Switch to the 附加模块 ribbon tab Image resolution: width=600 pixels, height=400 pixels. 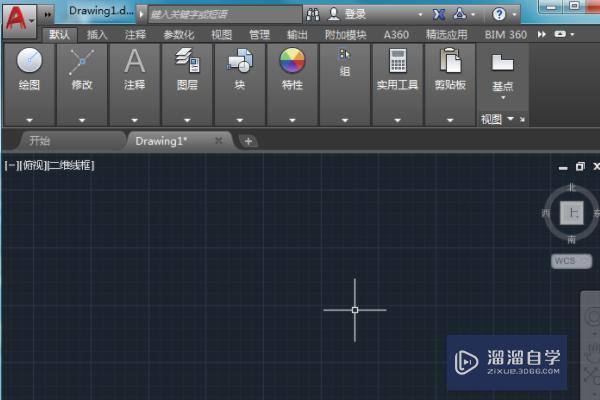click(x=346, y=35)
